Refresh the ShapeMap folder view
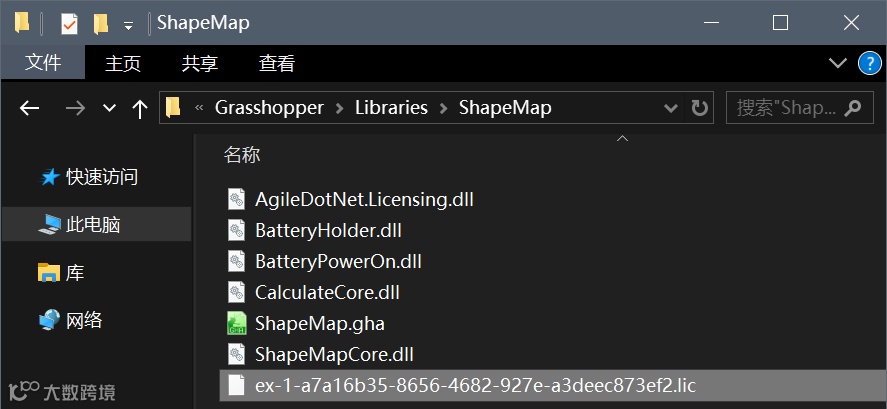 (x=700, y=107)
